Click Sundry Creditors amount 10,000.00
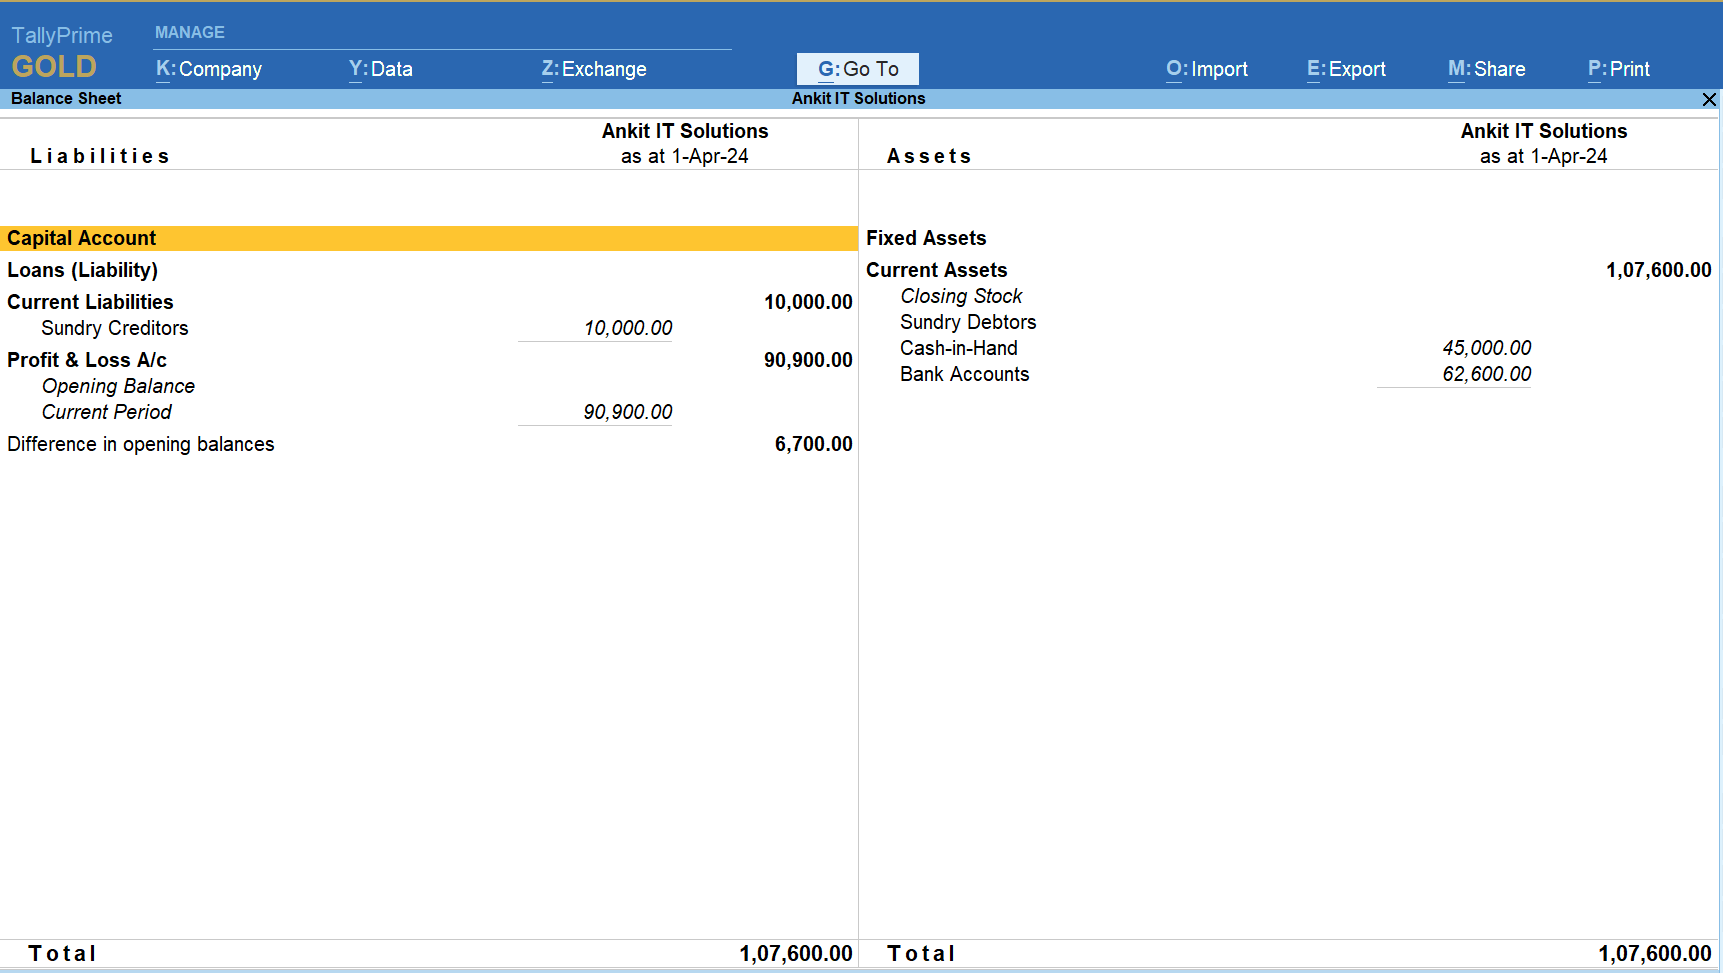Screen dimensions: 1723x973 [628, 328]
